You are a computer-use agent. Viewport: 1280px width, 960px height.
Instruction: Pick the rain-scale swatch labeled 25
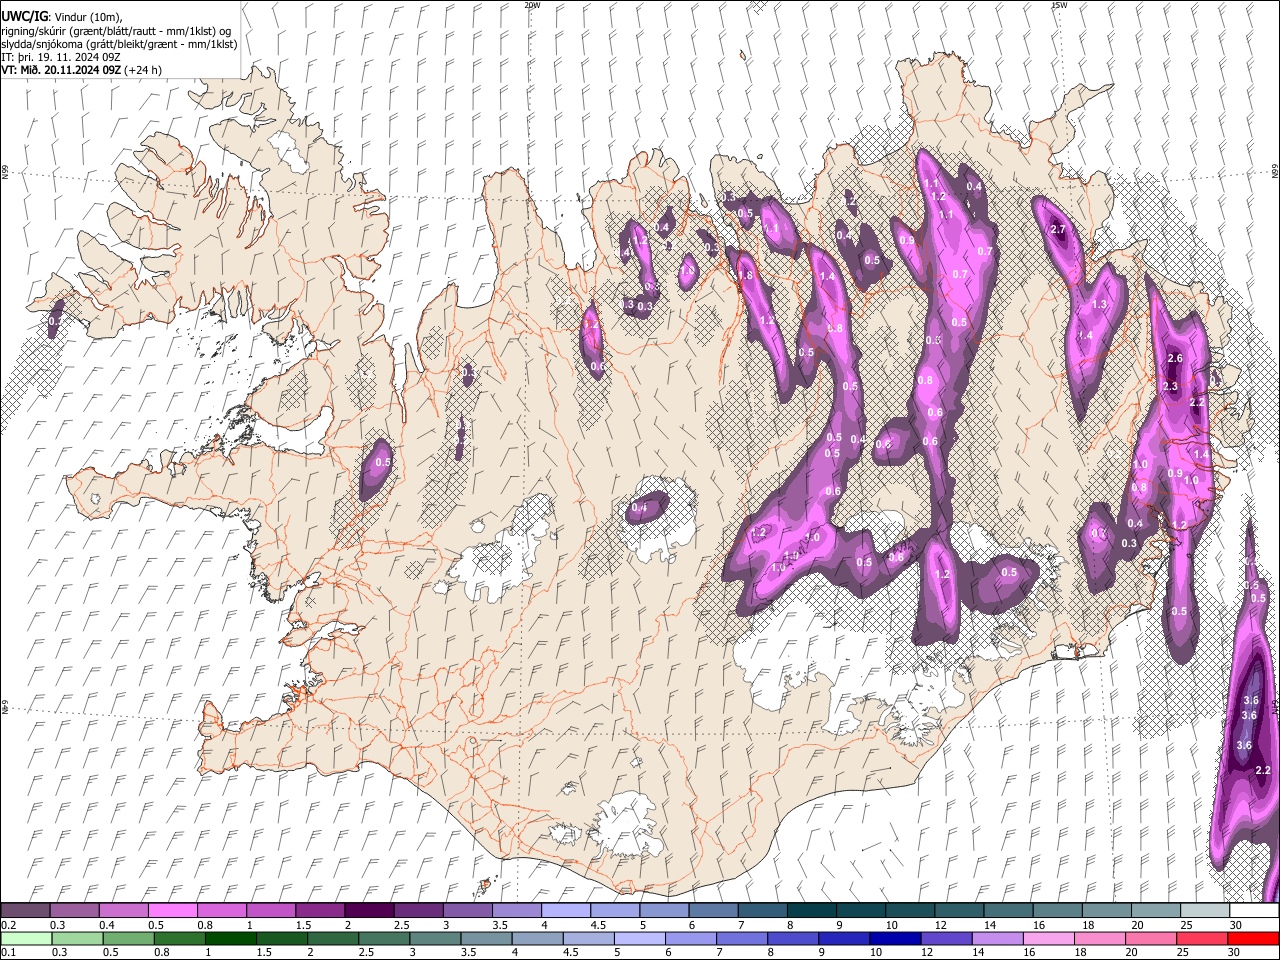tap(1201, 938)
